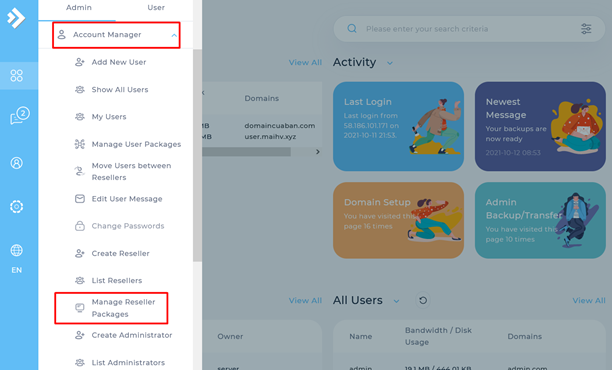Refresh the All Users widget
612x370 pixels.
point(423,300)
